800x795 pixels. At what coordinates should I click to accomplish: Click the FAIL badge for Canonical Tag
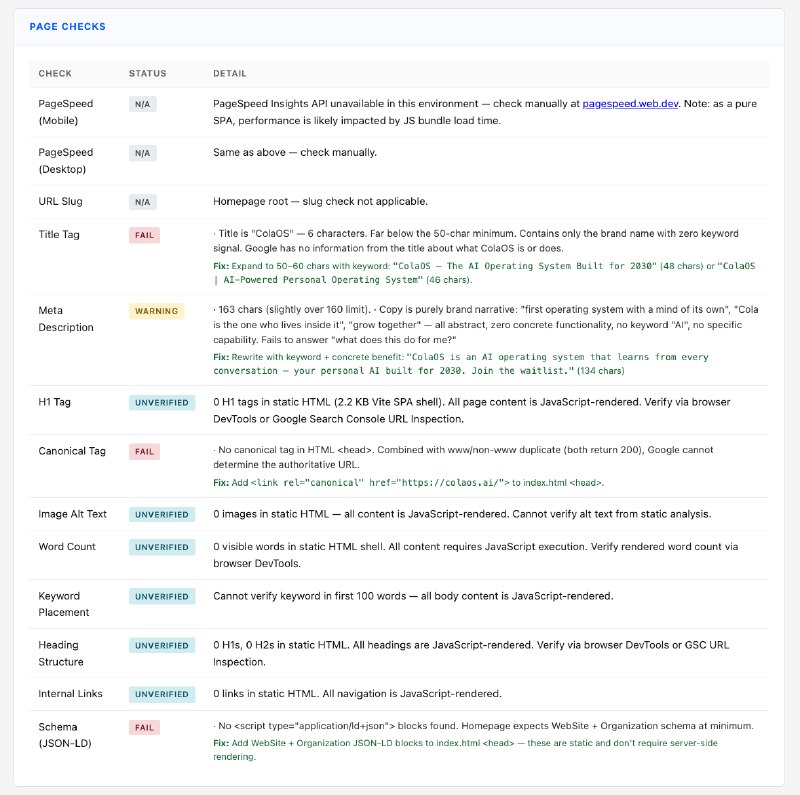[x=143, y=452]
